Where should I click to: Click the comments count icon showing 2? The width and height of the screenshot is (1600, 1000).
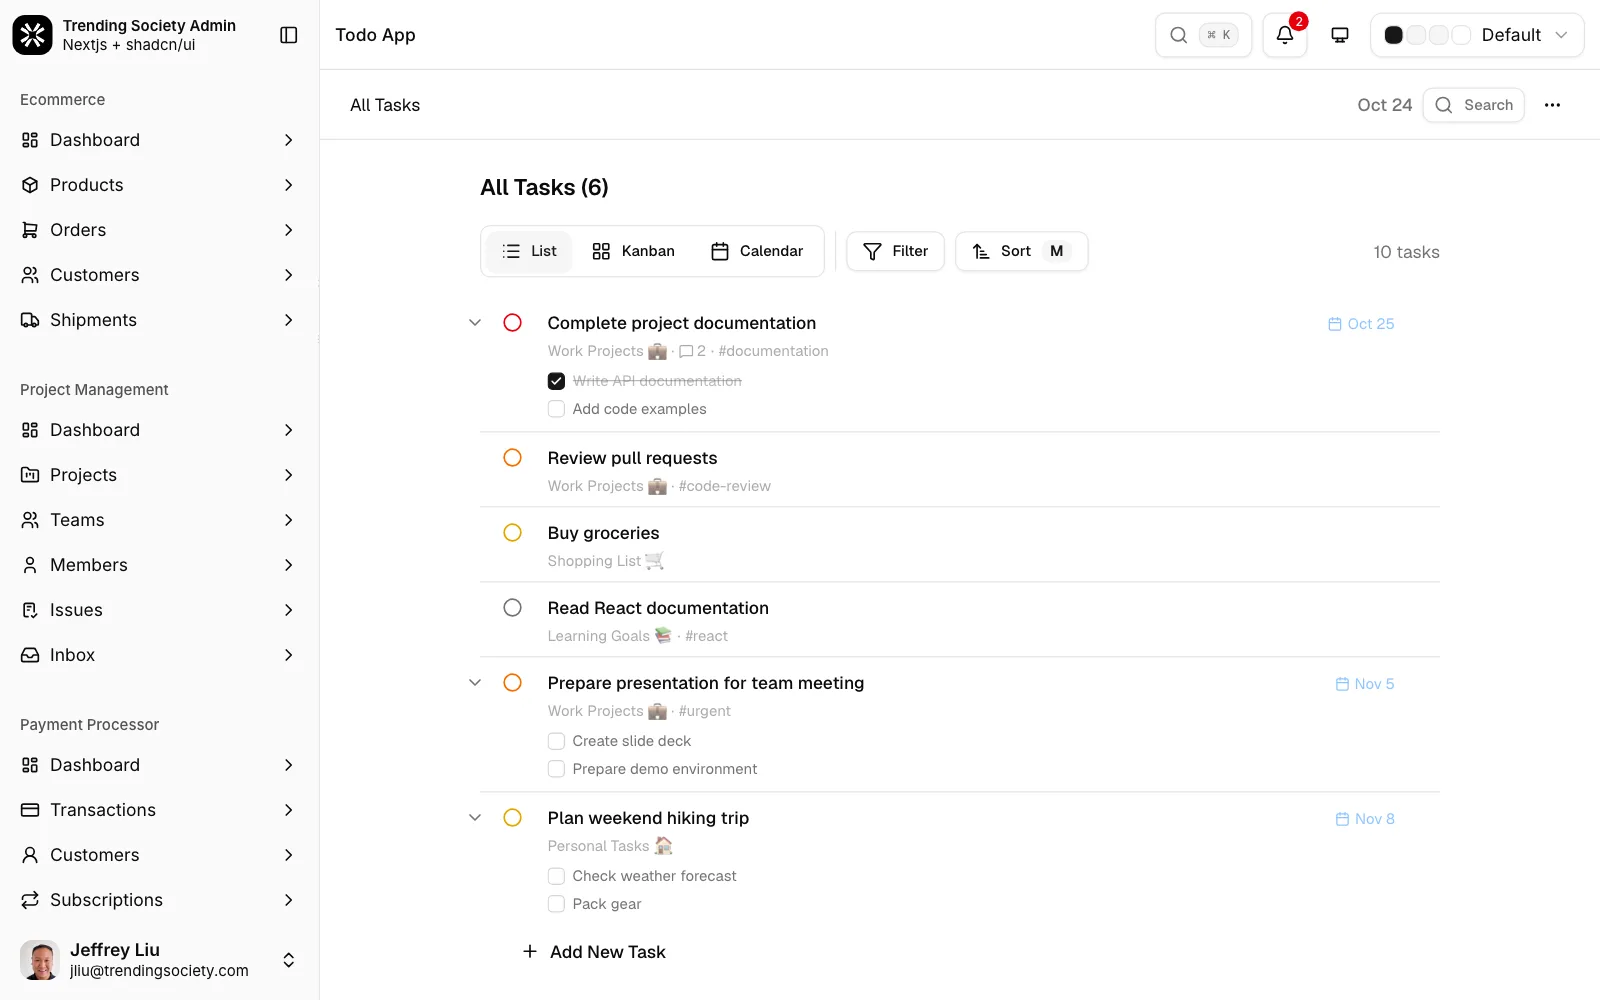pos(686,351)
